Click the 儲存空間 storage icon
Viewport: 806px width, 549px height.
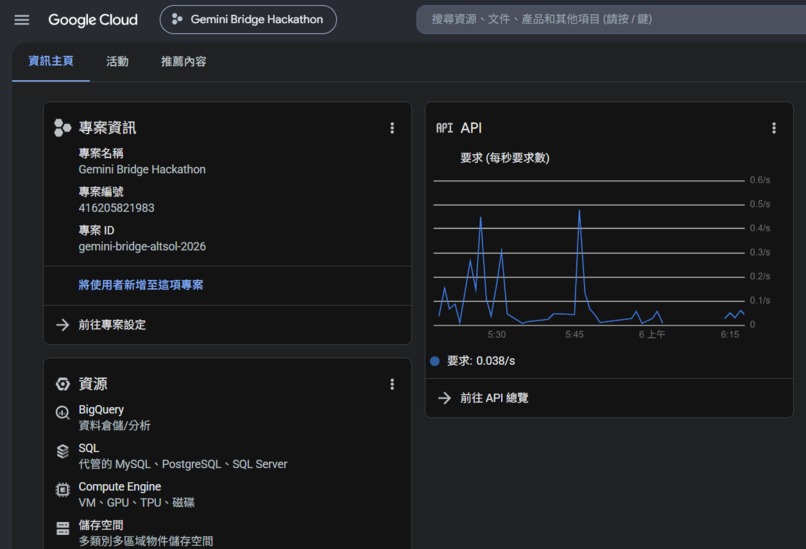[x=63, y=528]
